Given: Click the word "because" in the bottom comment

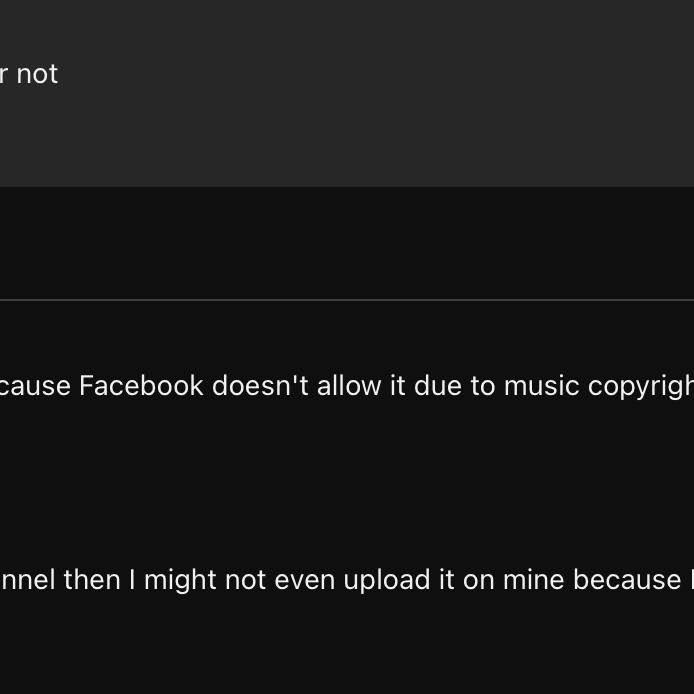Looking at the screenshot, I should pyautogui.click(x=627, y=580).
